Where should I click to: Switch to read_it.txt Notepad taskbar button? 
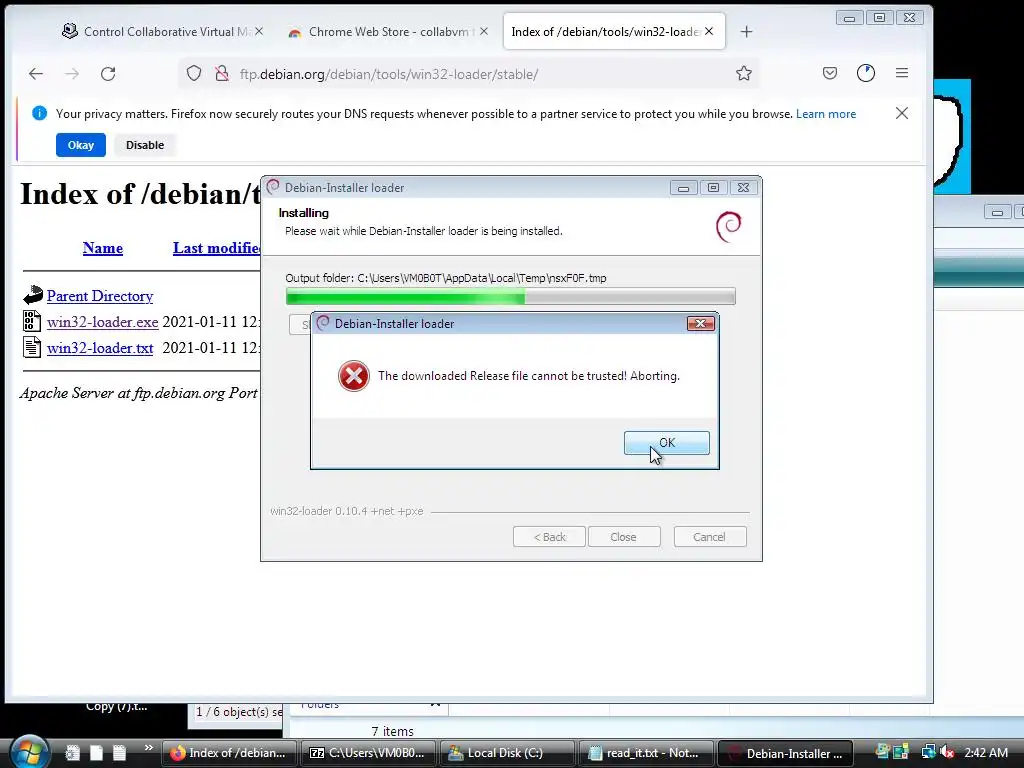click(647, 753)
